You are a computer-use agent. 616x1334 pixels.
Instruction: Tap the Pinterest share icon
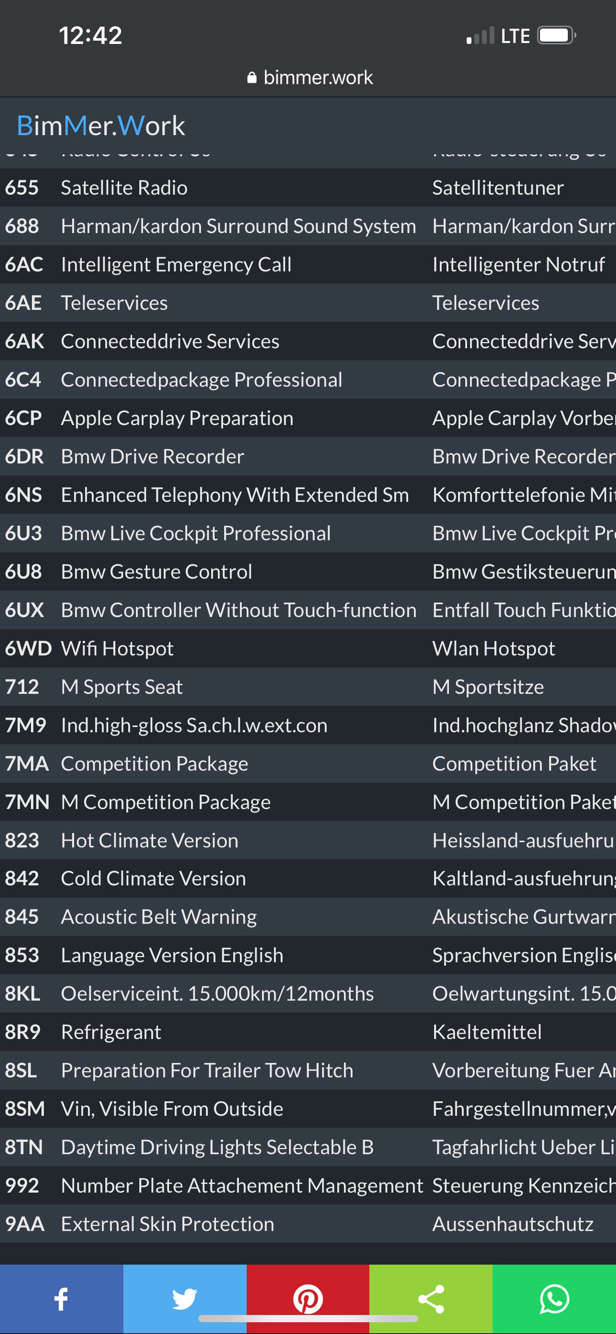(x=308, y=1298)
